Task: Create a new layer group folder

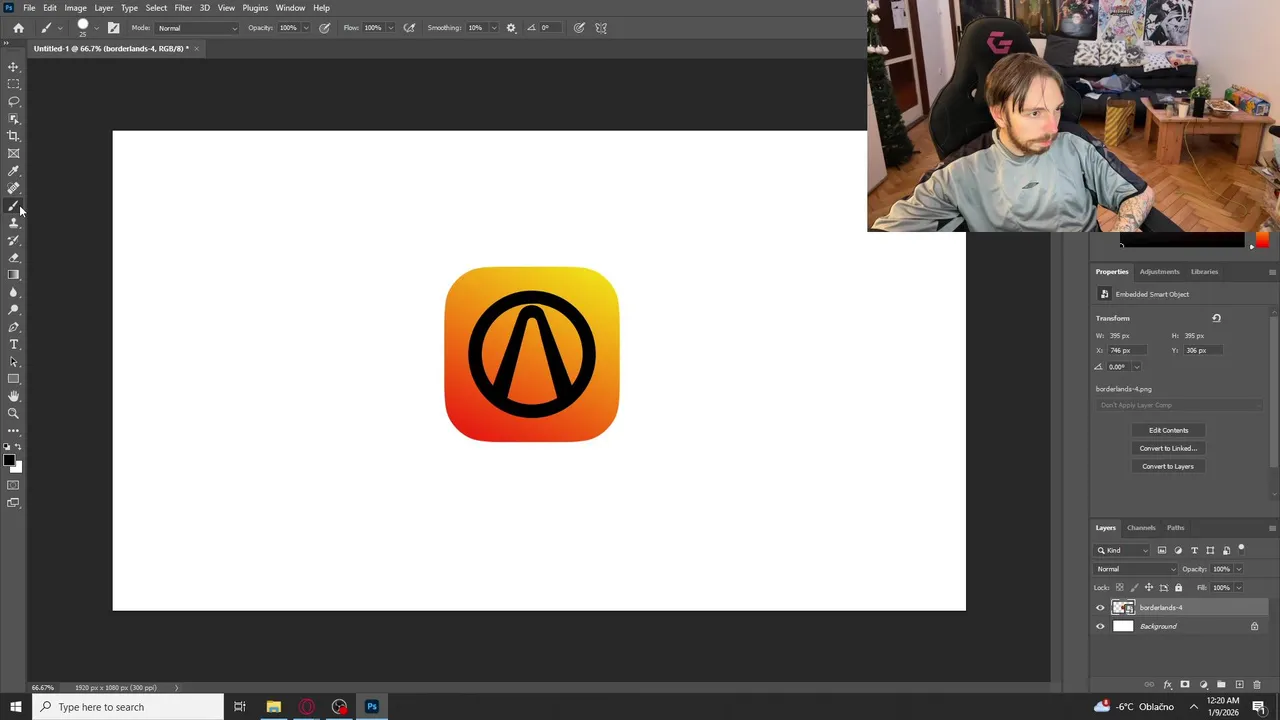Action: click(1221, 685)
